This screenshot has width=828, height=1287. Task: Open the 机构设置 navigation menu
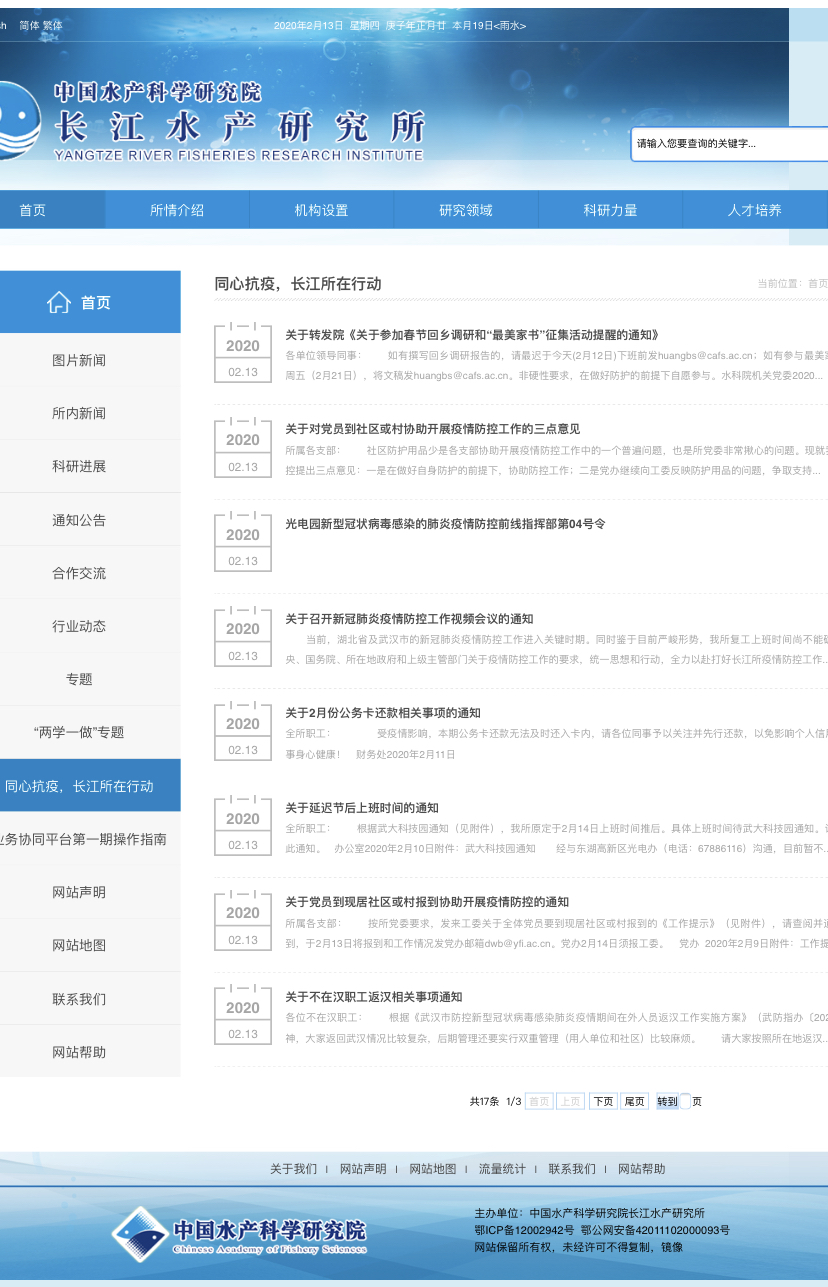(322, 210)
